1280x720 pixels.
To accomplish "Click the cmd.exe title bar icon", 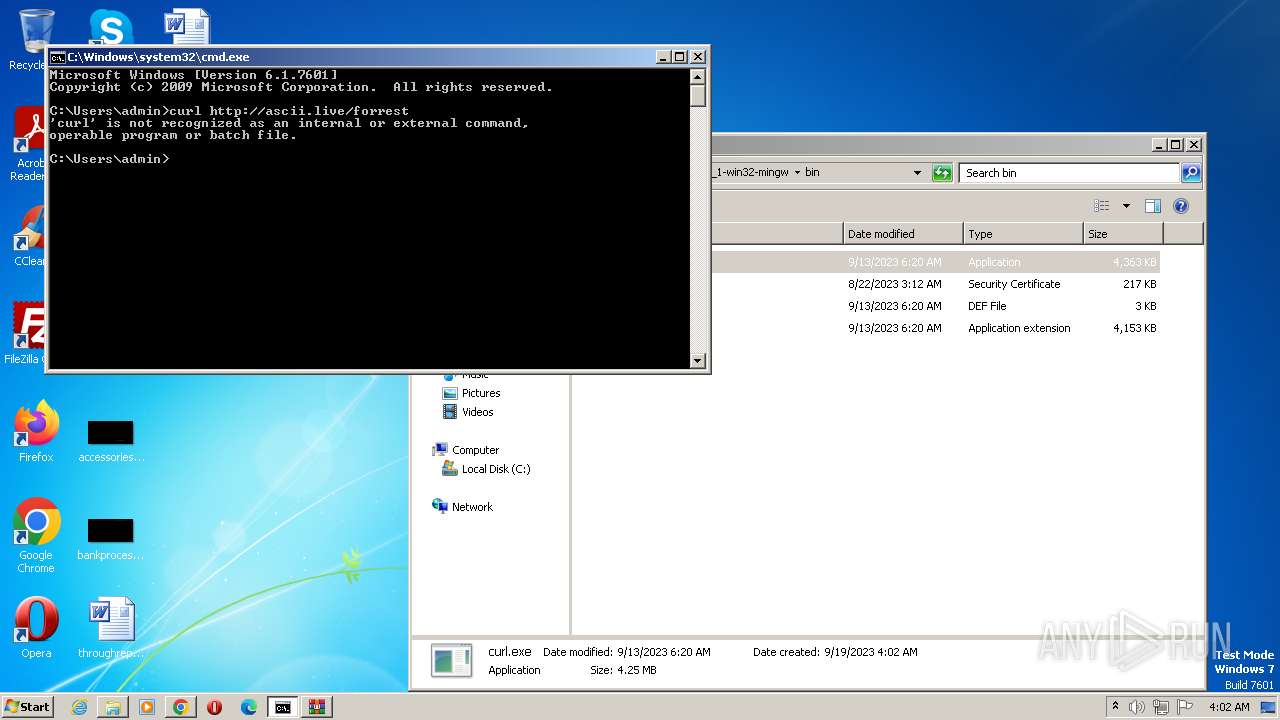I will pyautogui.click(x=58, y=57).
